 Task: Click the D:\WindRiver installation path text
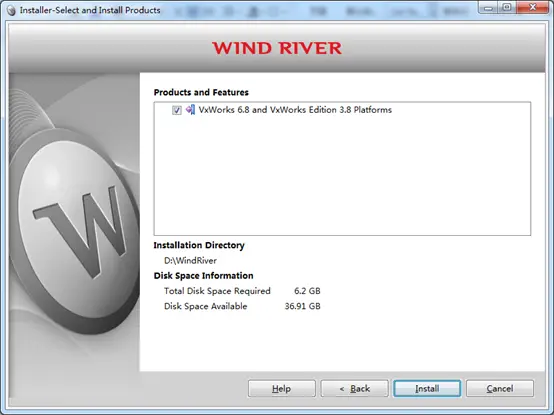click(x=190, y=261)
